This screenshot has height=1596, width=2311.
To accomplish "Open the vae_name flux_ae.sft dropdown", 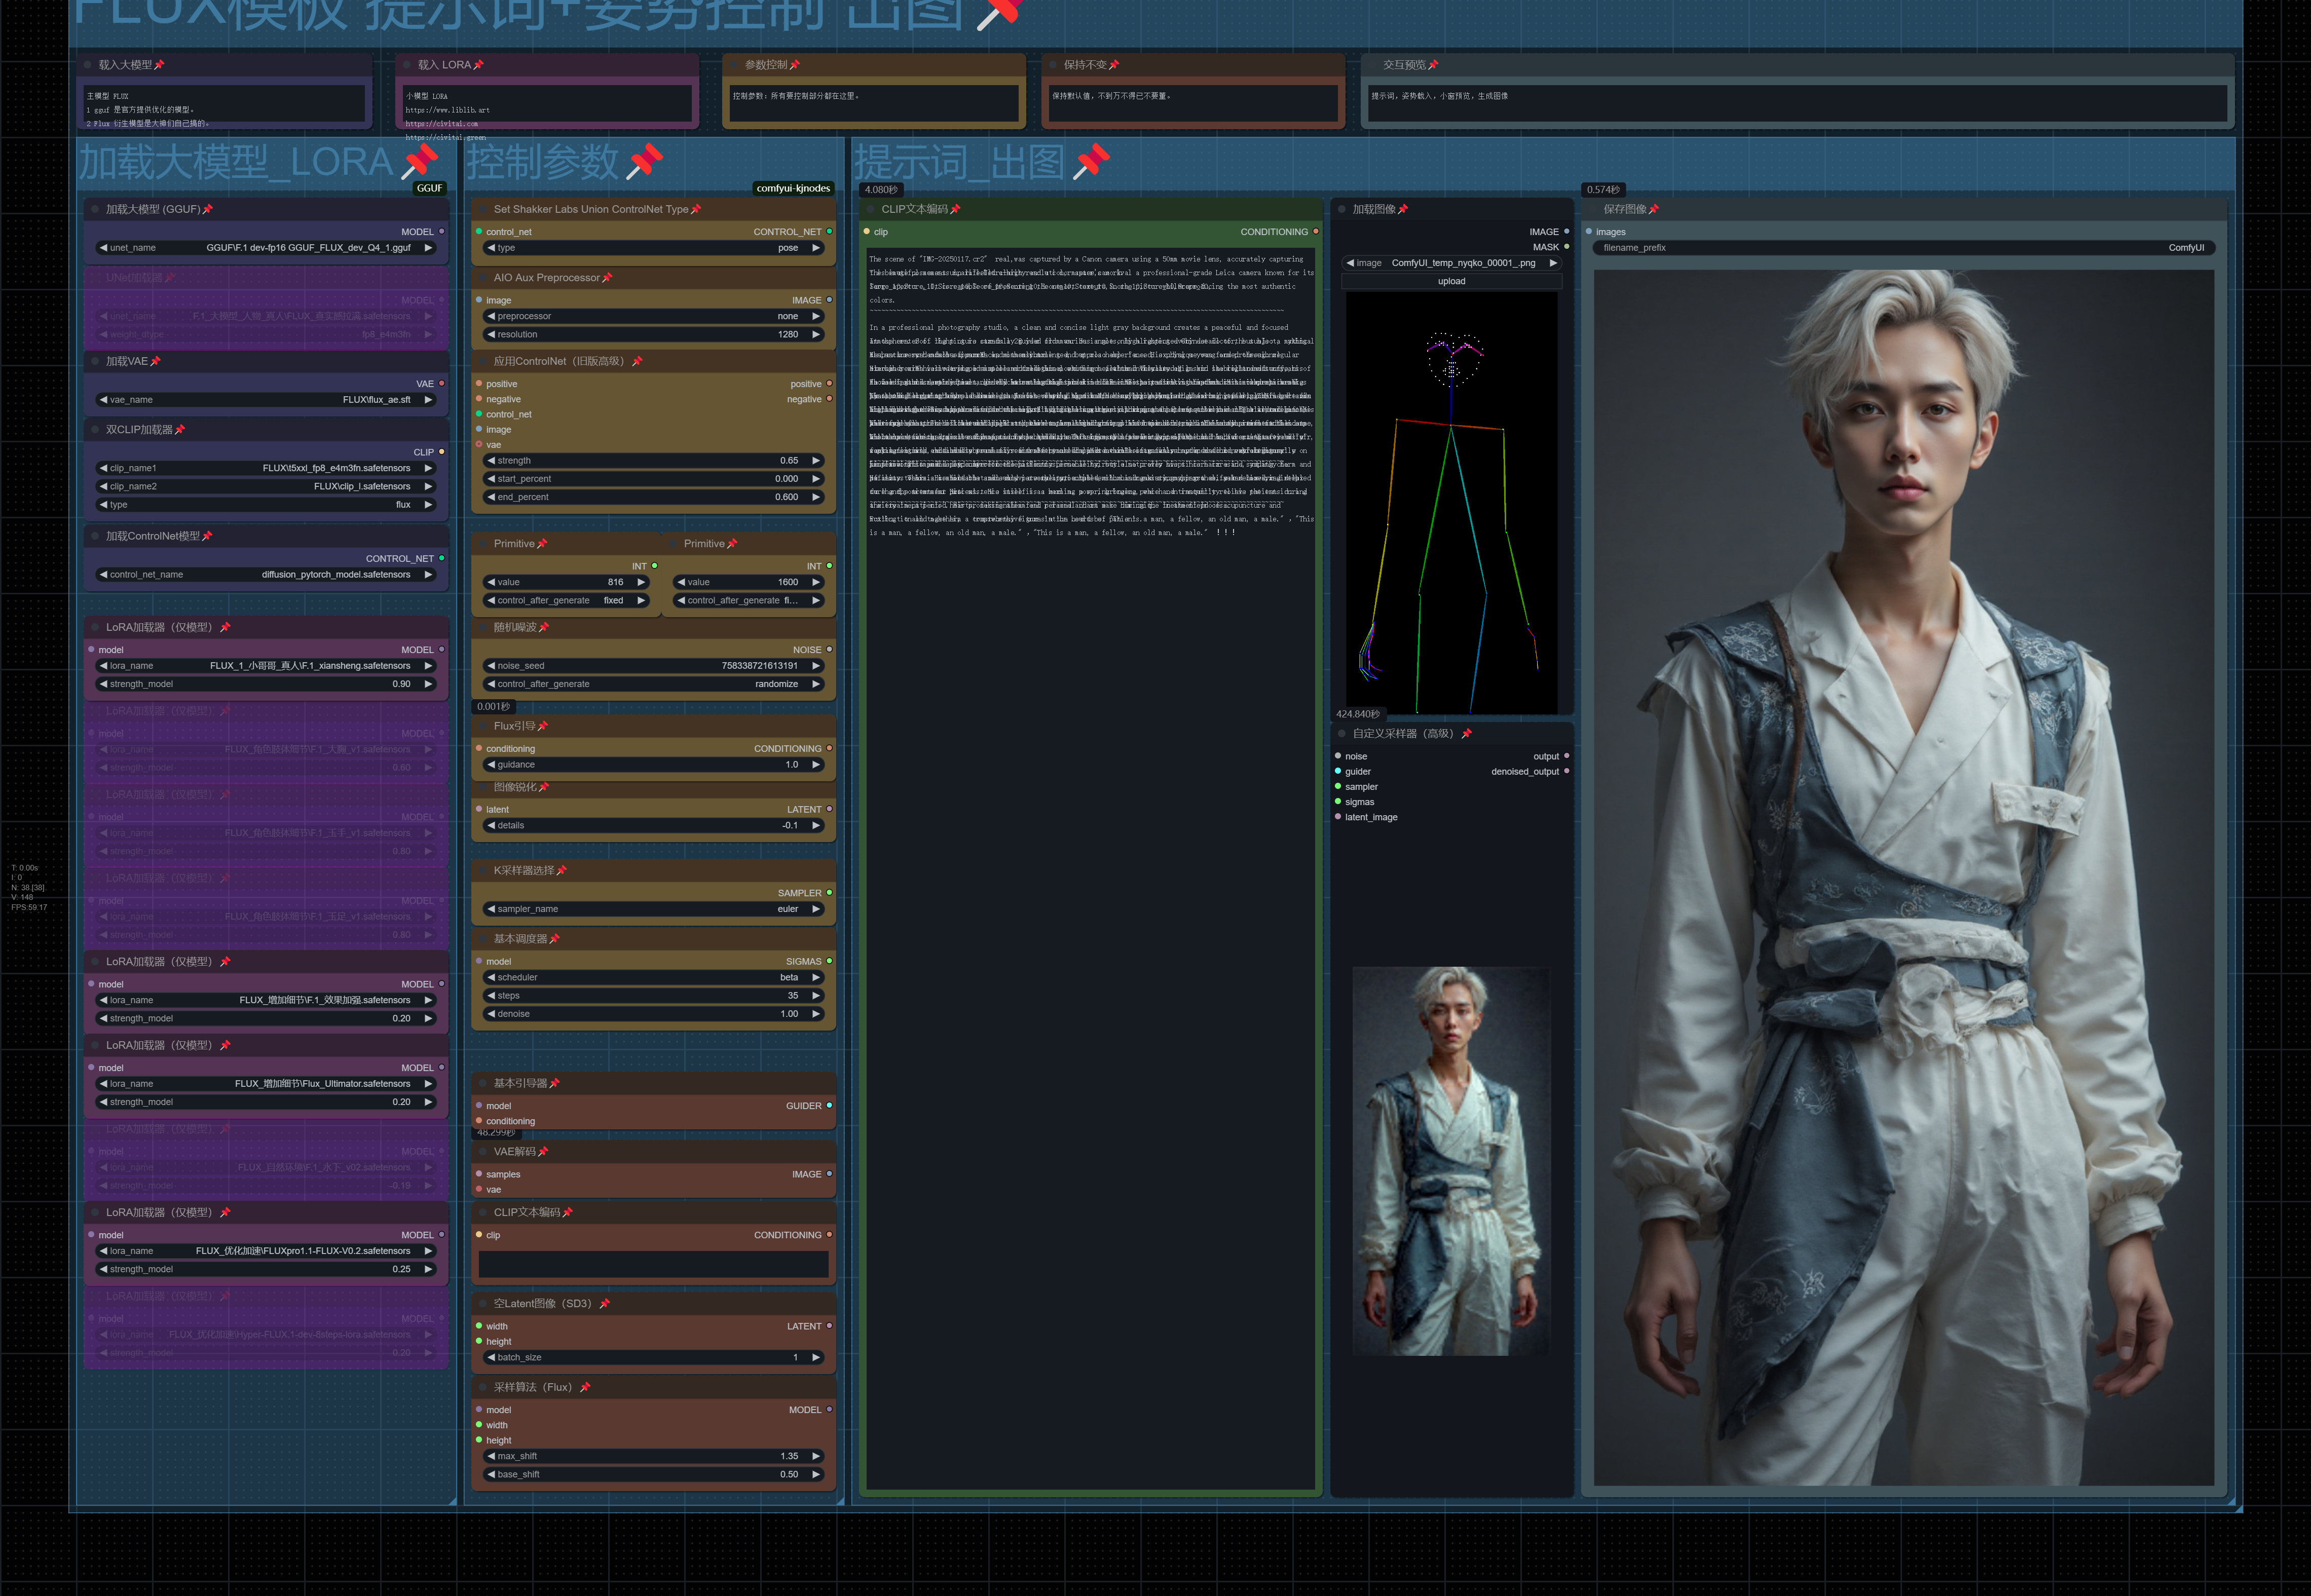I will click(x=266, y=400).
